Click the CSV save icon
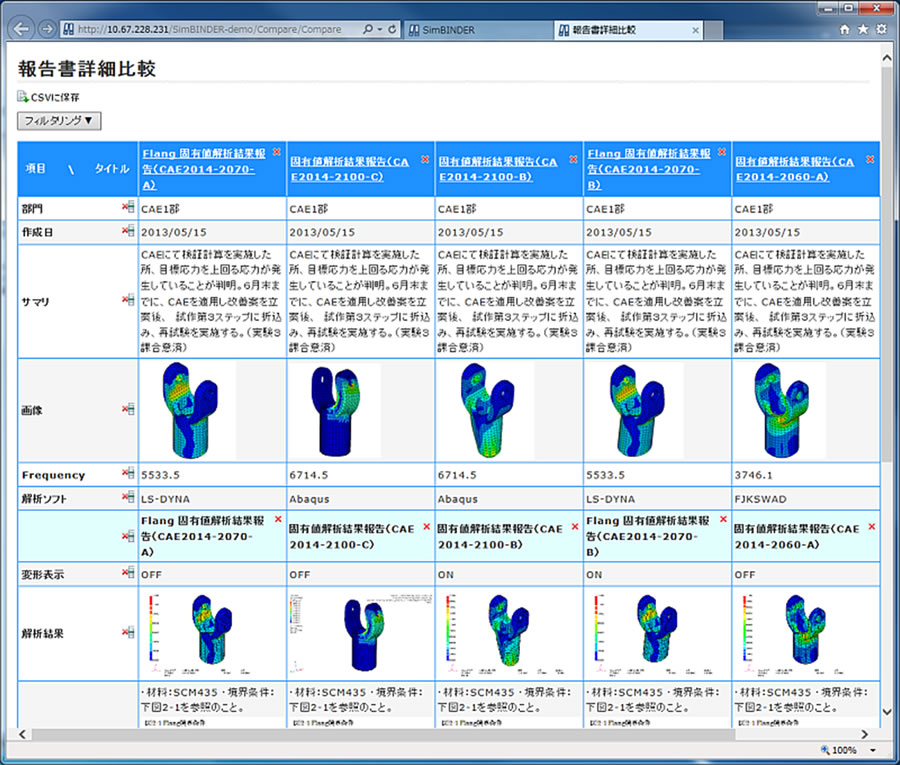This screenshot has height=765, width=900. tap(23, 97)
